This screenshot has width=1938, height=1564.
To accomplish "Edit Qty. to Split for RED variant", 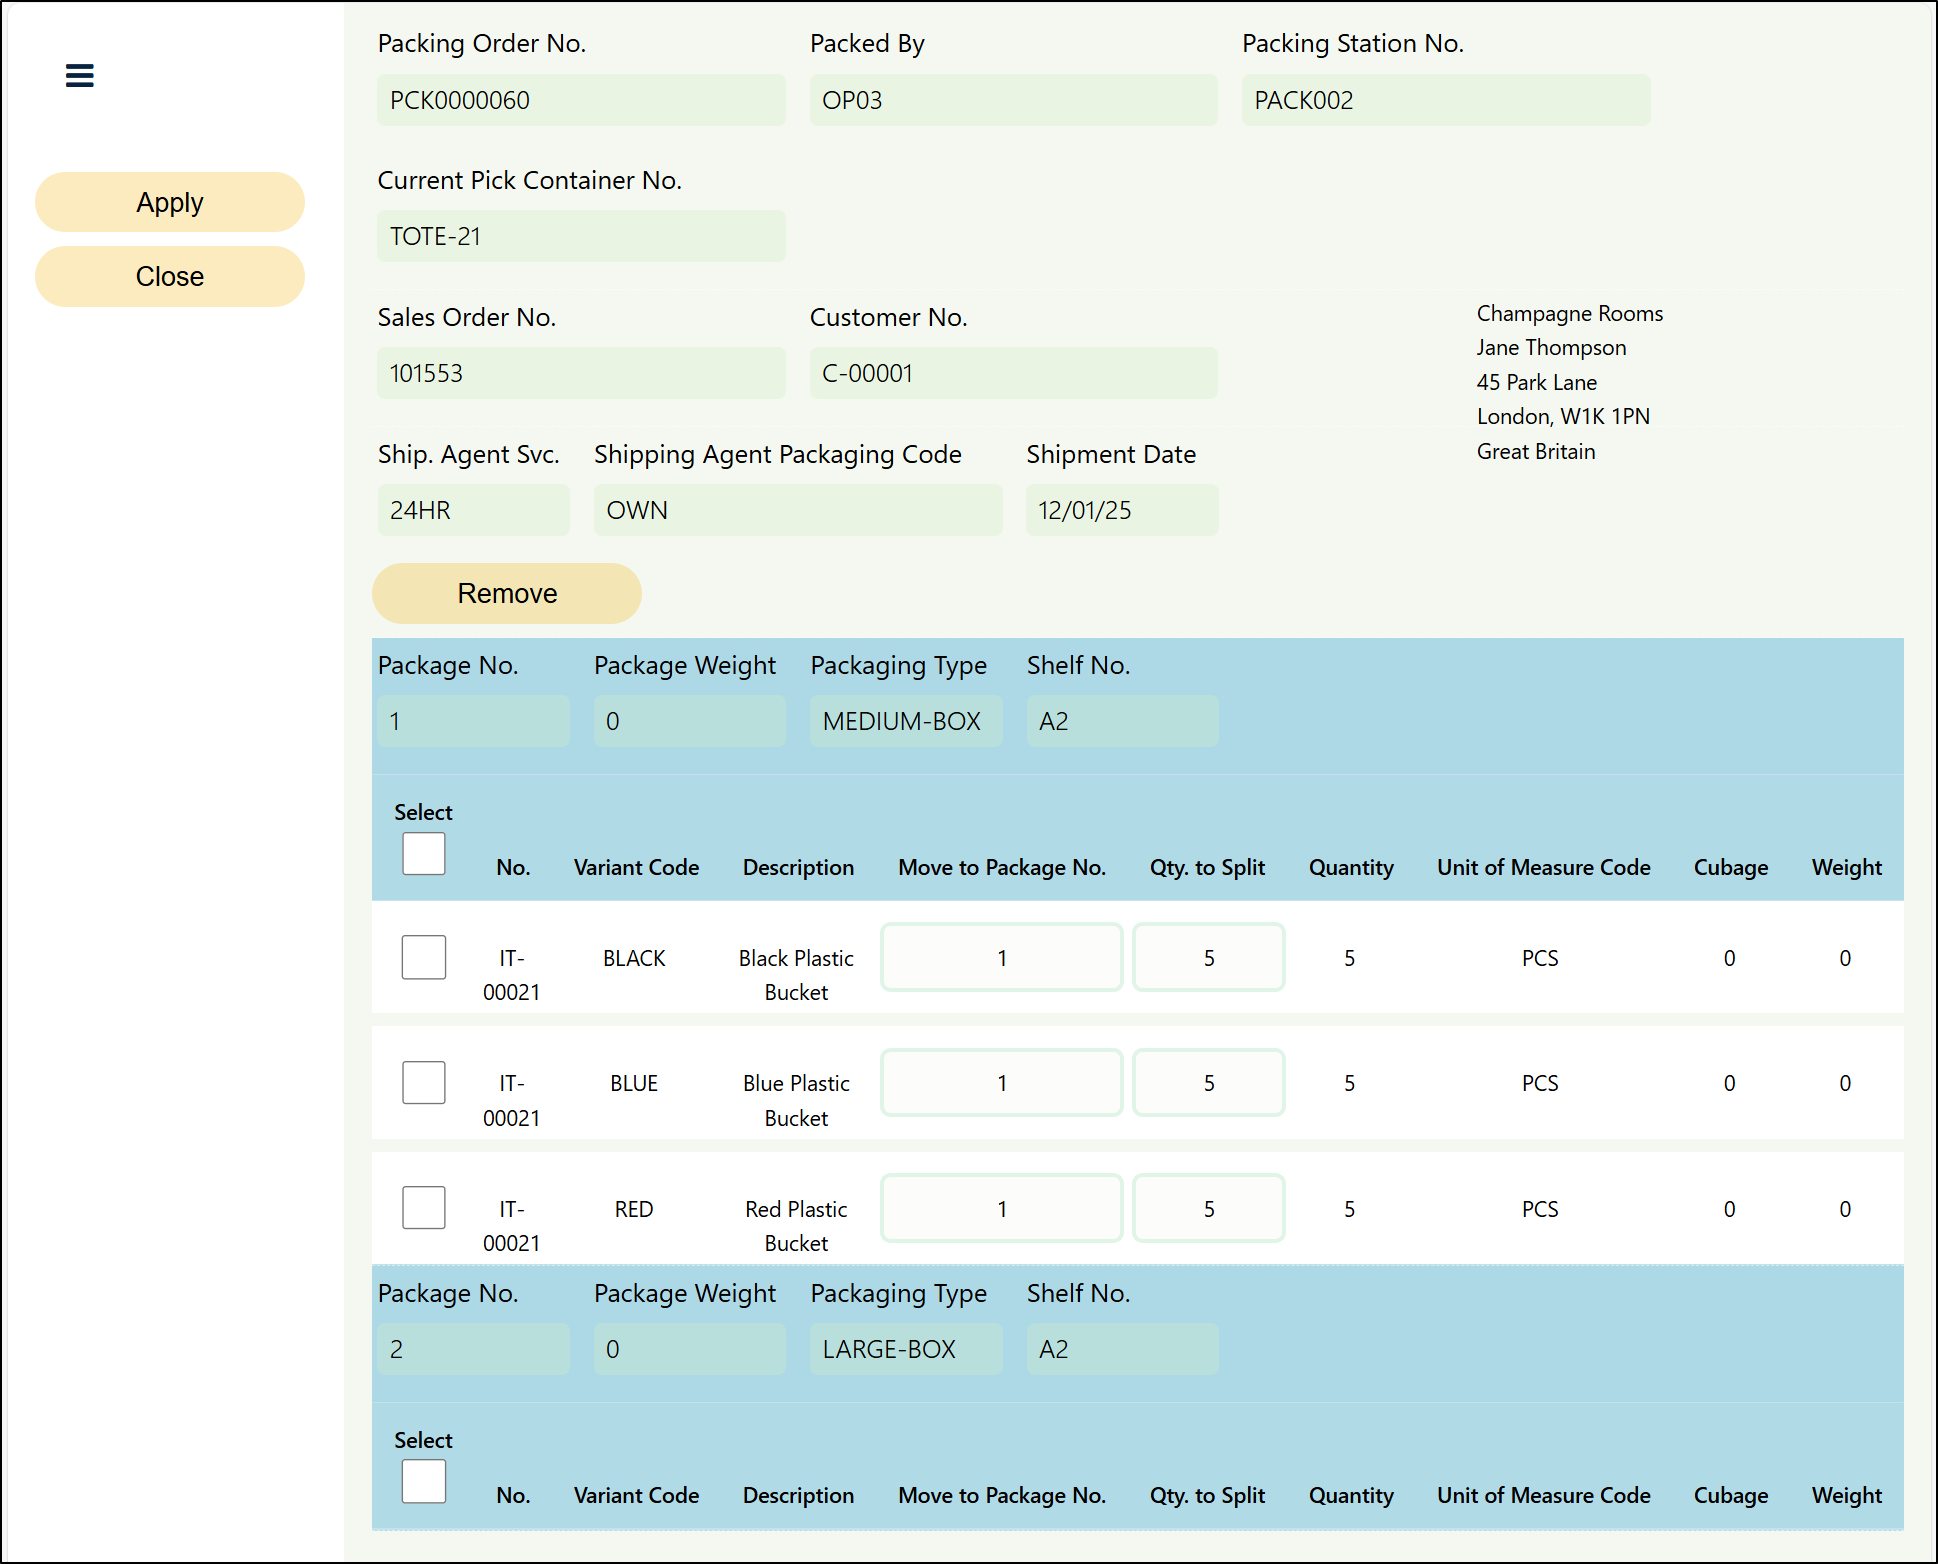I will pos(1208,1209).
